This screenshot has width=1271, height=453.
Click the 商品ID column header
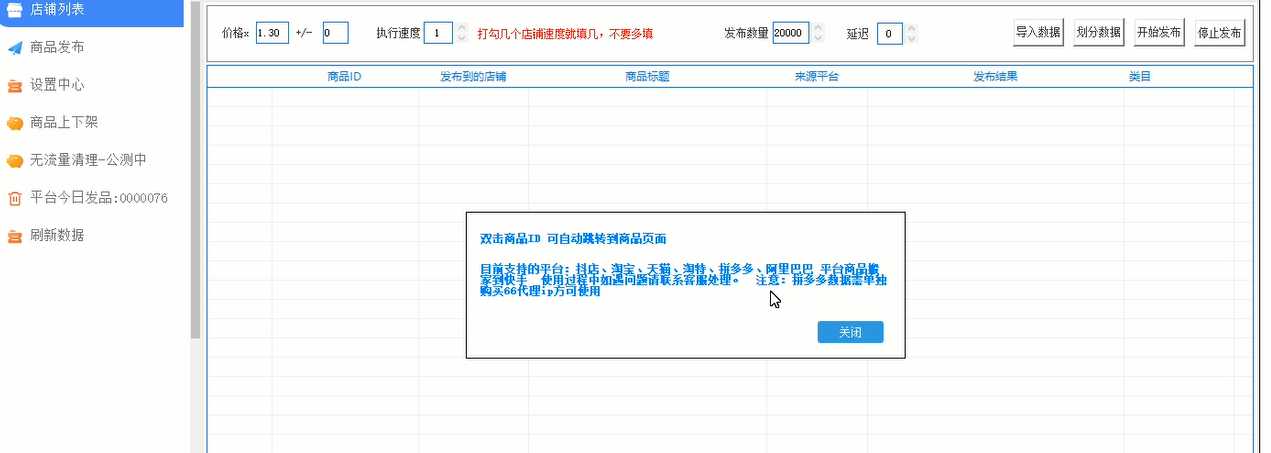click(344, 76)
